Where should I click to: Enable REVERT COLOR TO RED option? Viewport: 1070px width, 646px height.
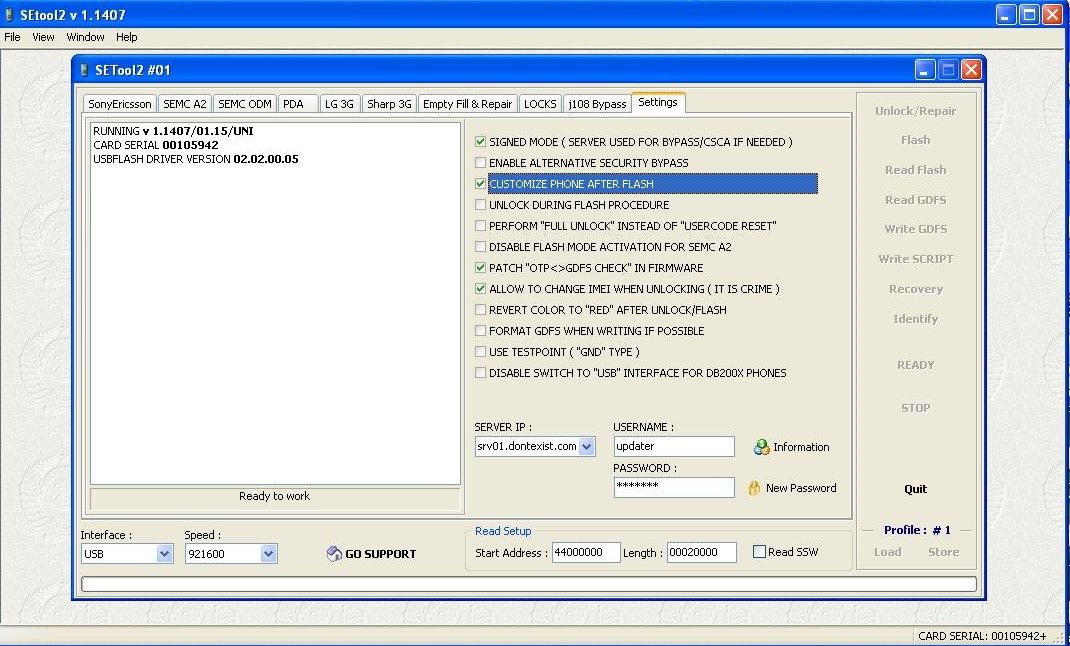(480, 310)
